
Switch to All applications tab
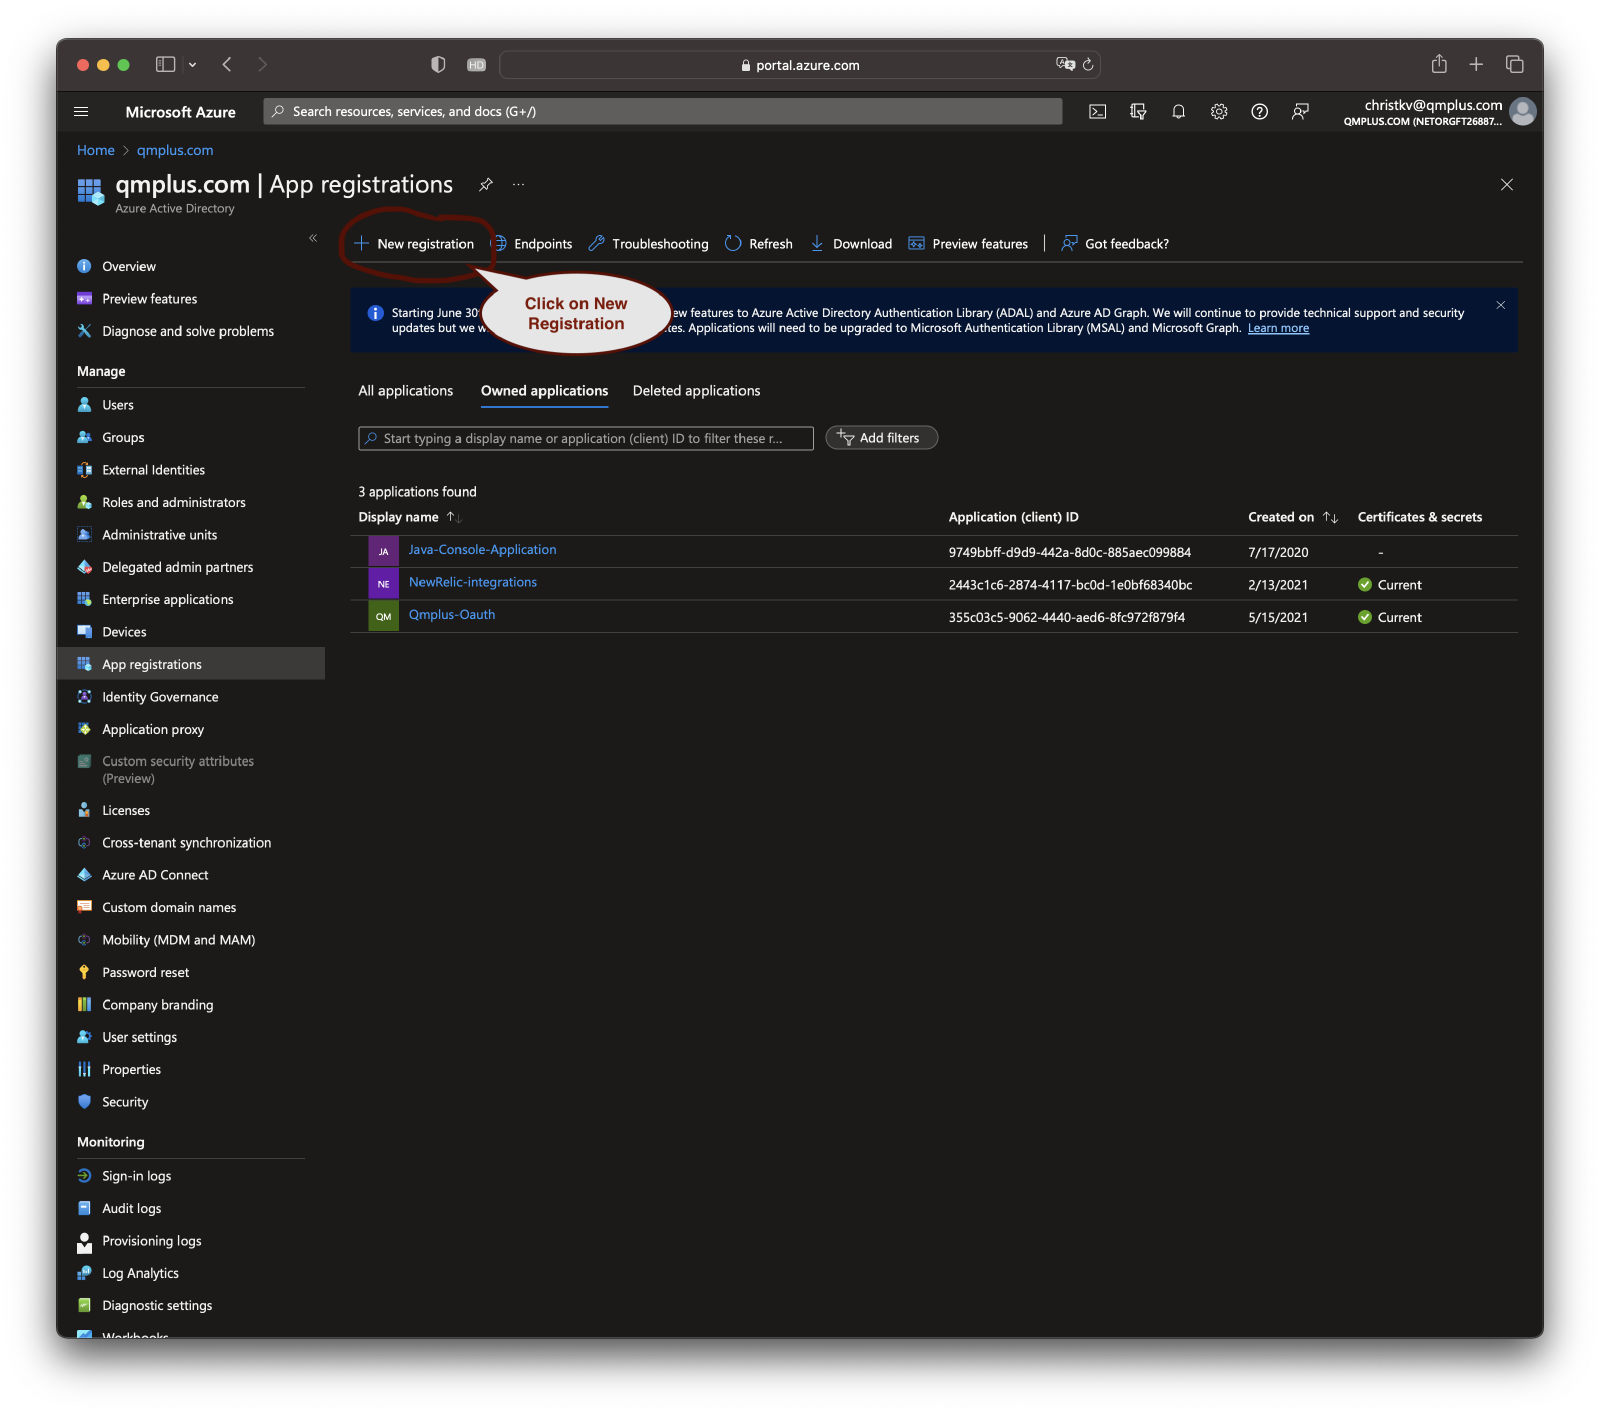click(x=405, y=391)
